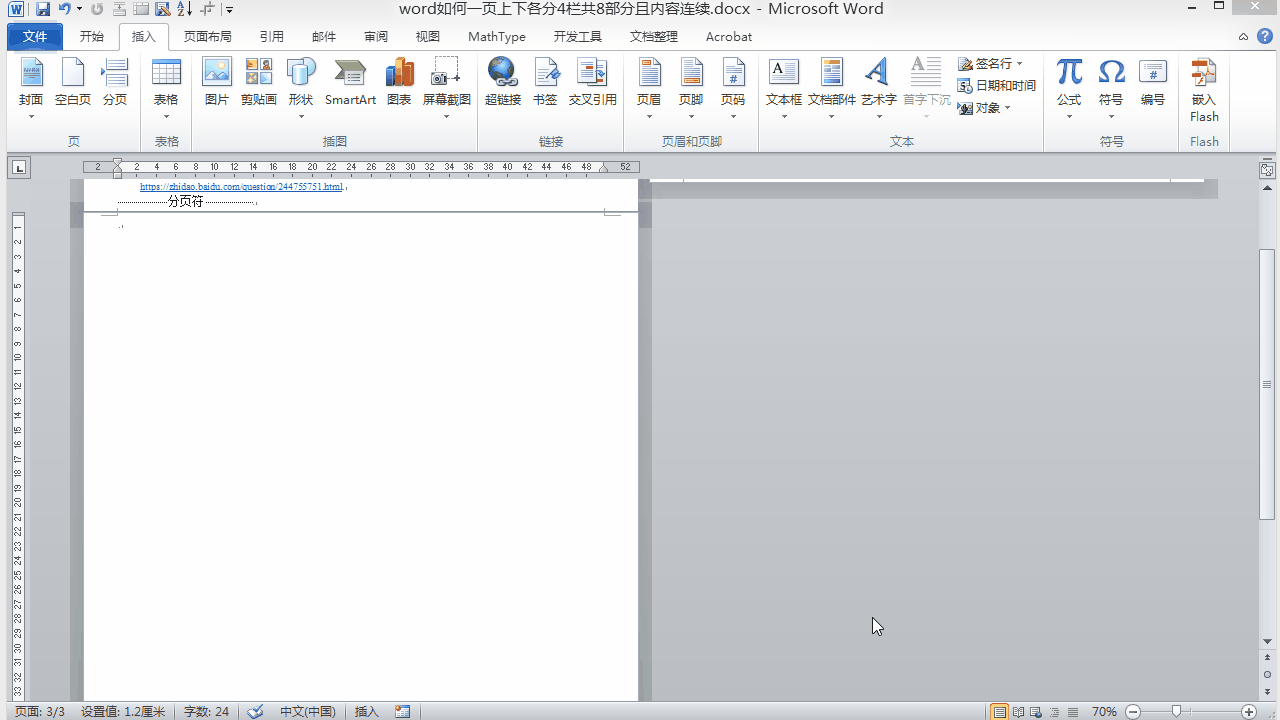This screenshot has width=1280, height=720.
Task: Click the language 中文(中国) indicator
Action: (x=307, y=712)
